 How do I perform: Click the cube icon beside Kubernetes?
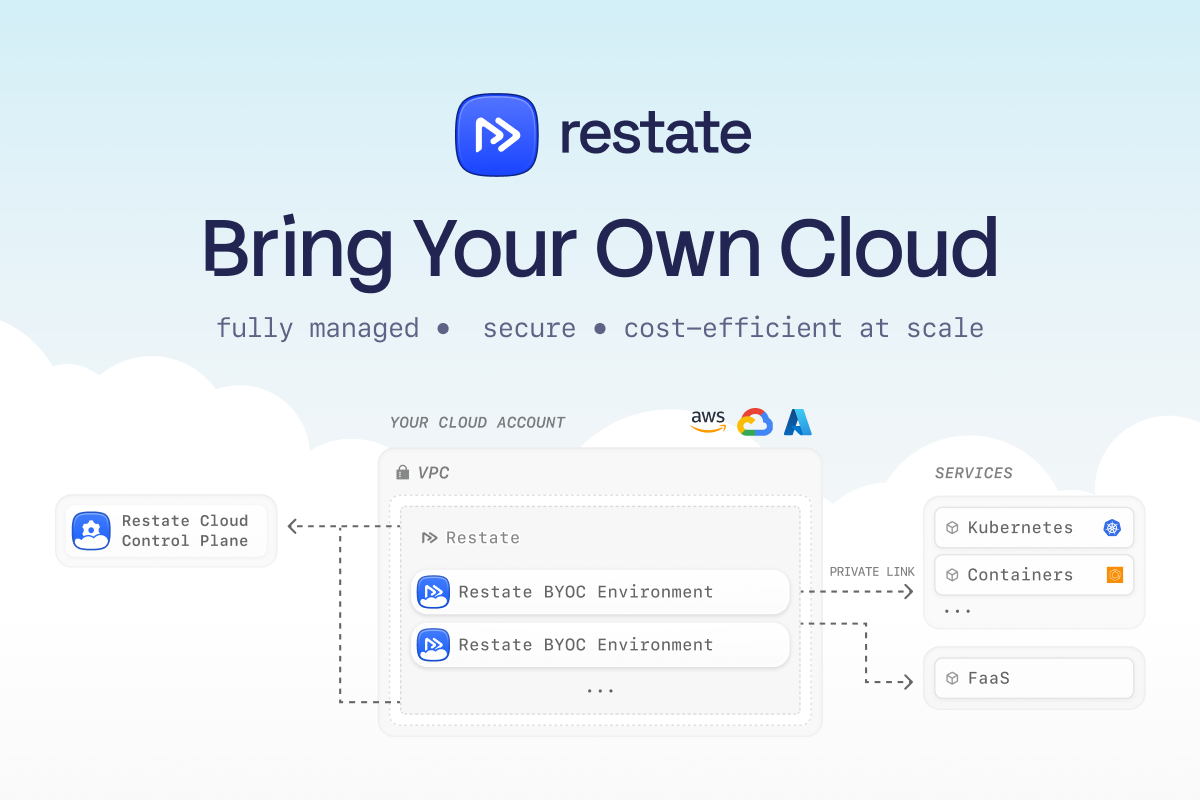(953, 528)
